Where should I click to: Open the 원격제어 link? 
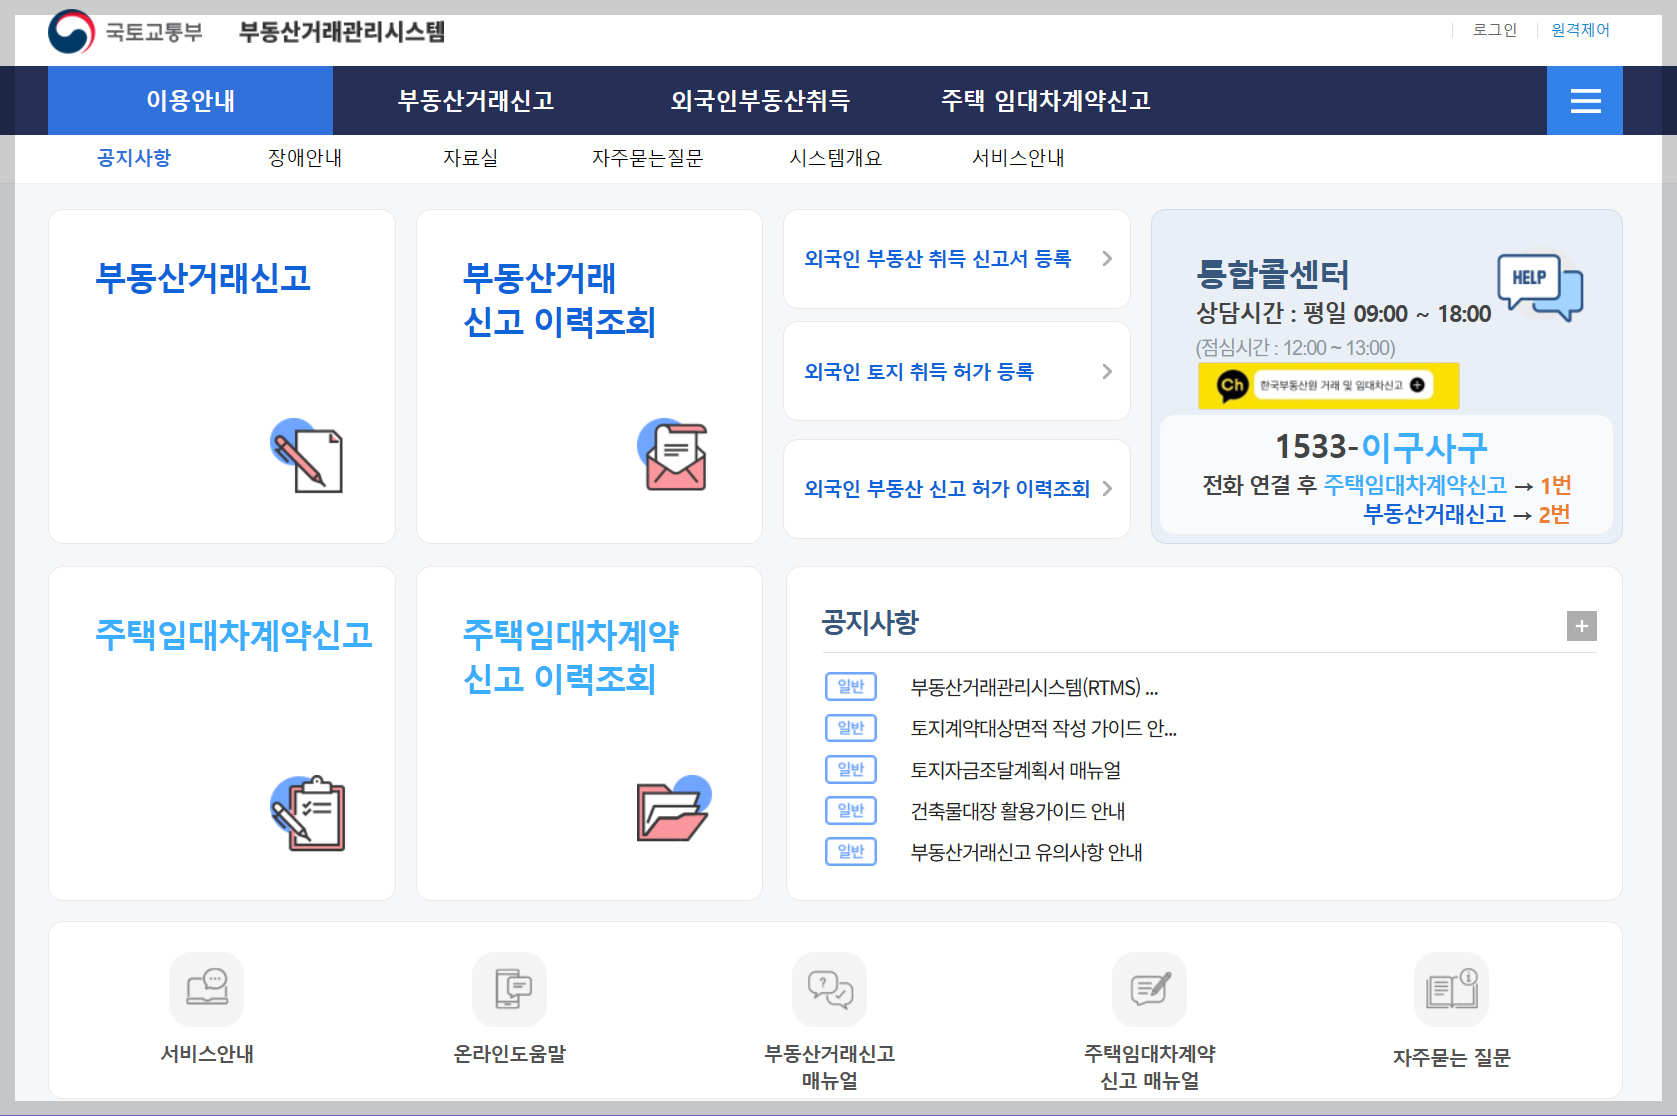click(1579, 30)
